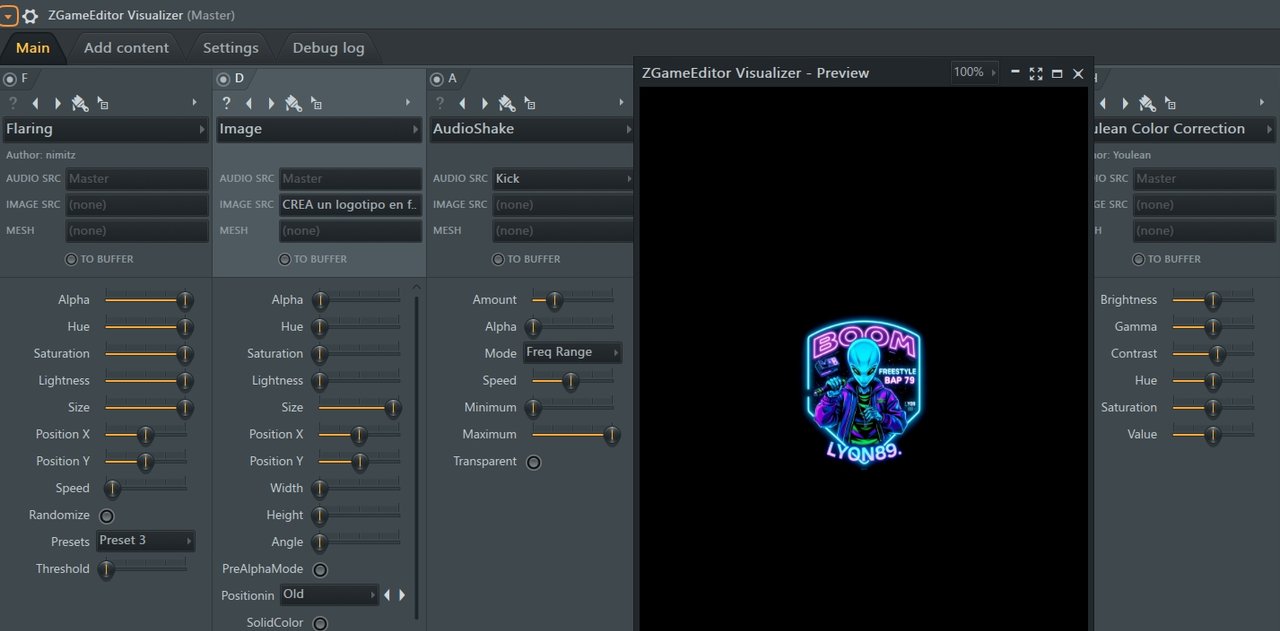Click the Image layer's IMAGE SRC field
This screenshot has height=631, width=1280.
coord(351,205)
